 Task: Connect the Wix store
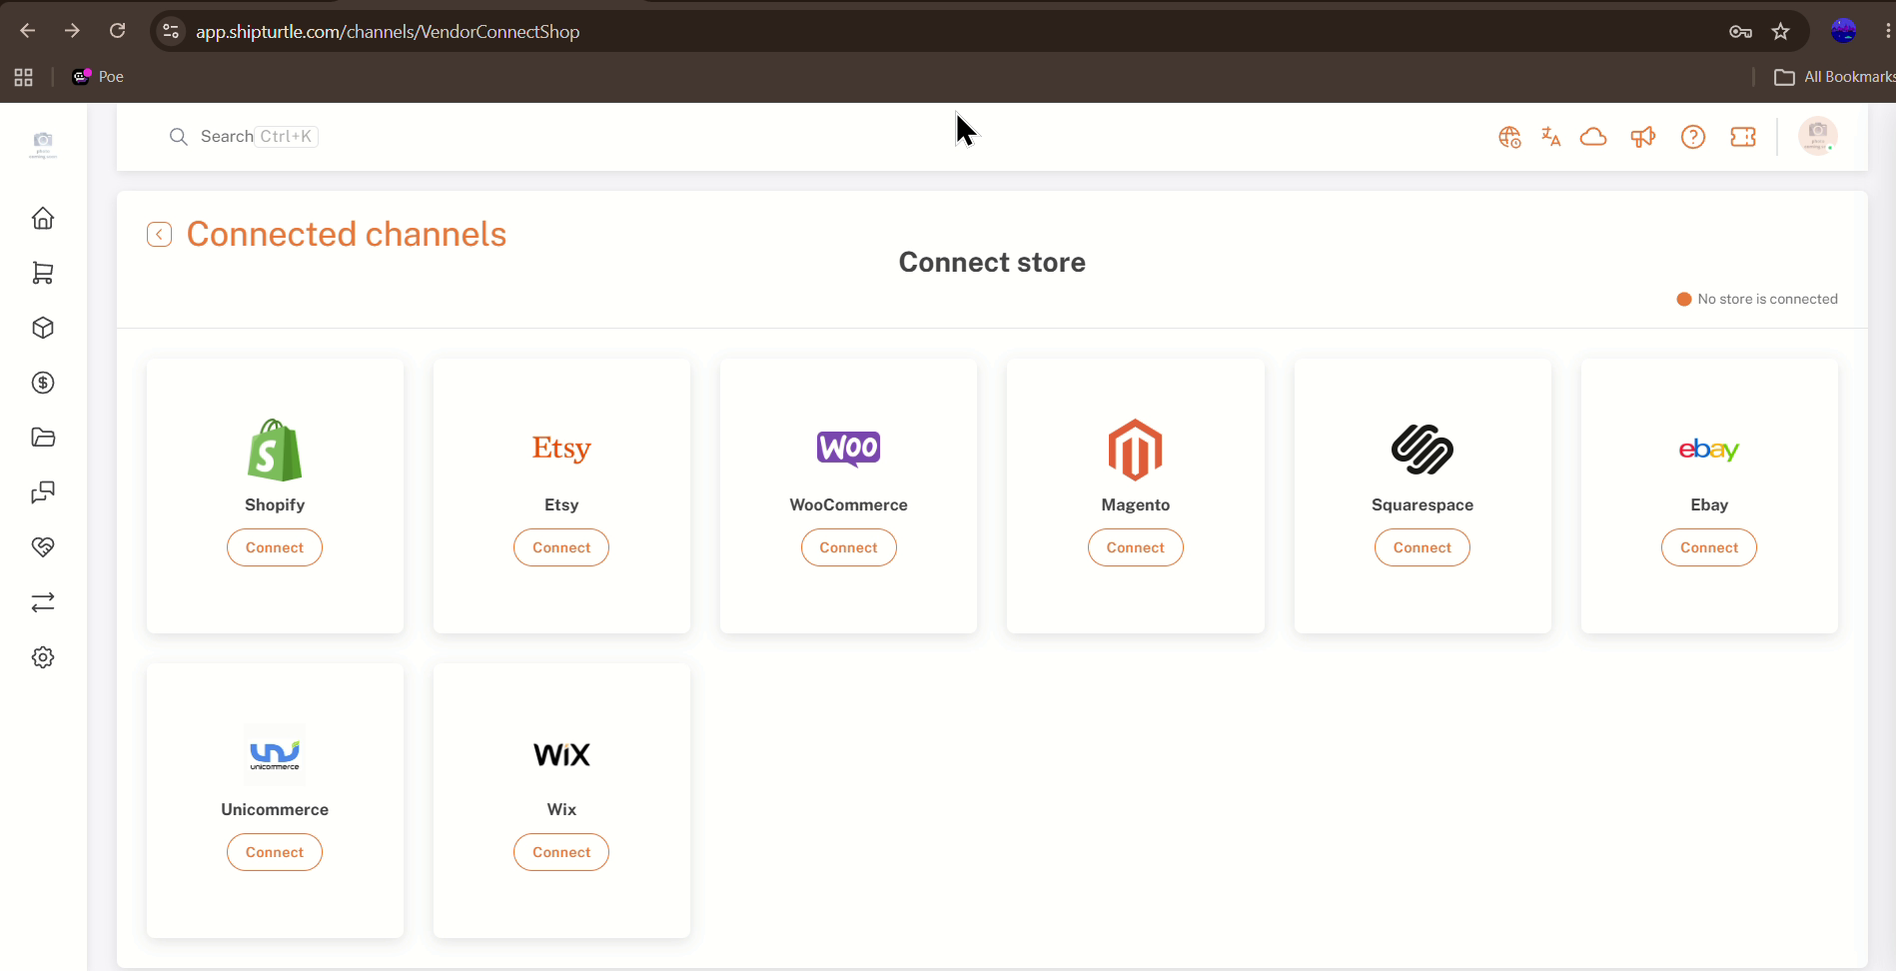click(561, 852)
